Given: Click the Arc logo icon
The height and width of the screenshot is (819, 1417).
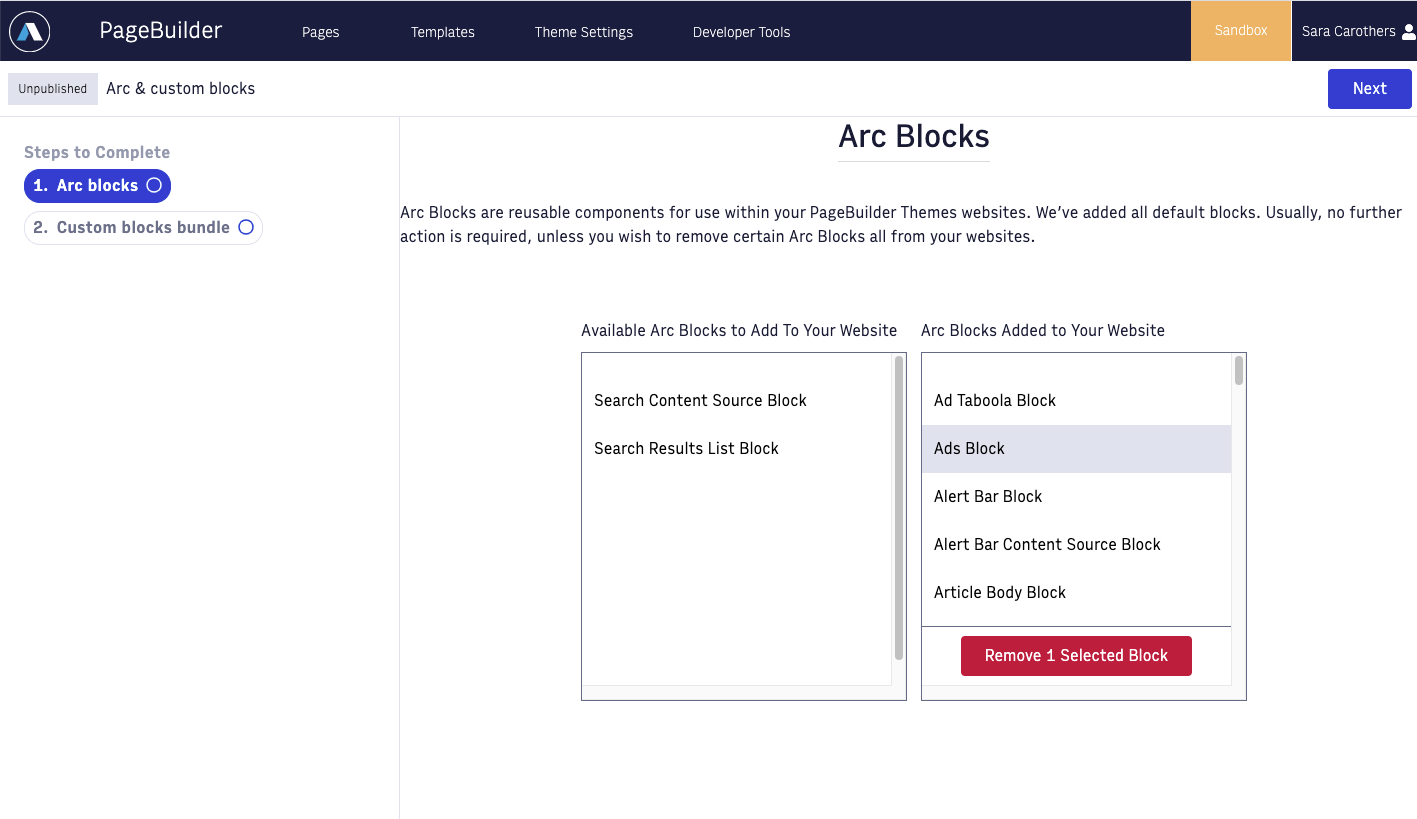Looking at the screenshot, I should 30,31.
